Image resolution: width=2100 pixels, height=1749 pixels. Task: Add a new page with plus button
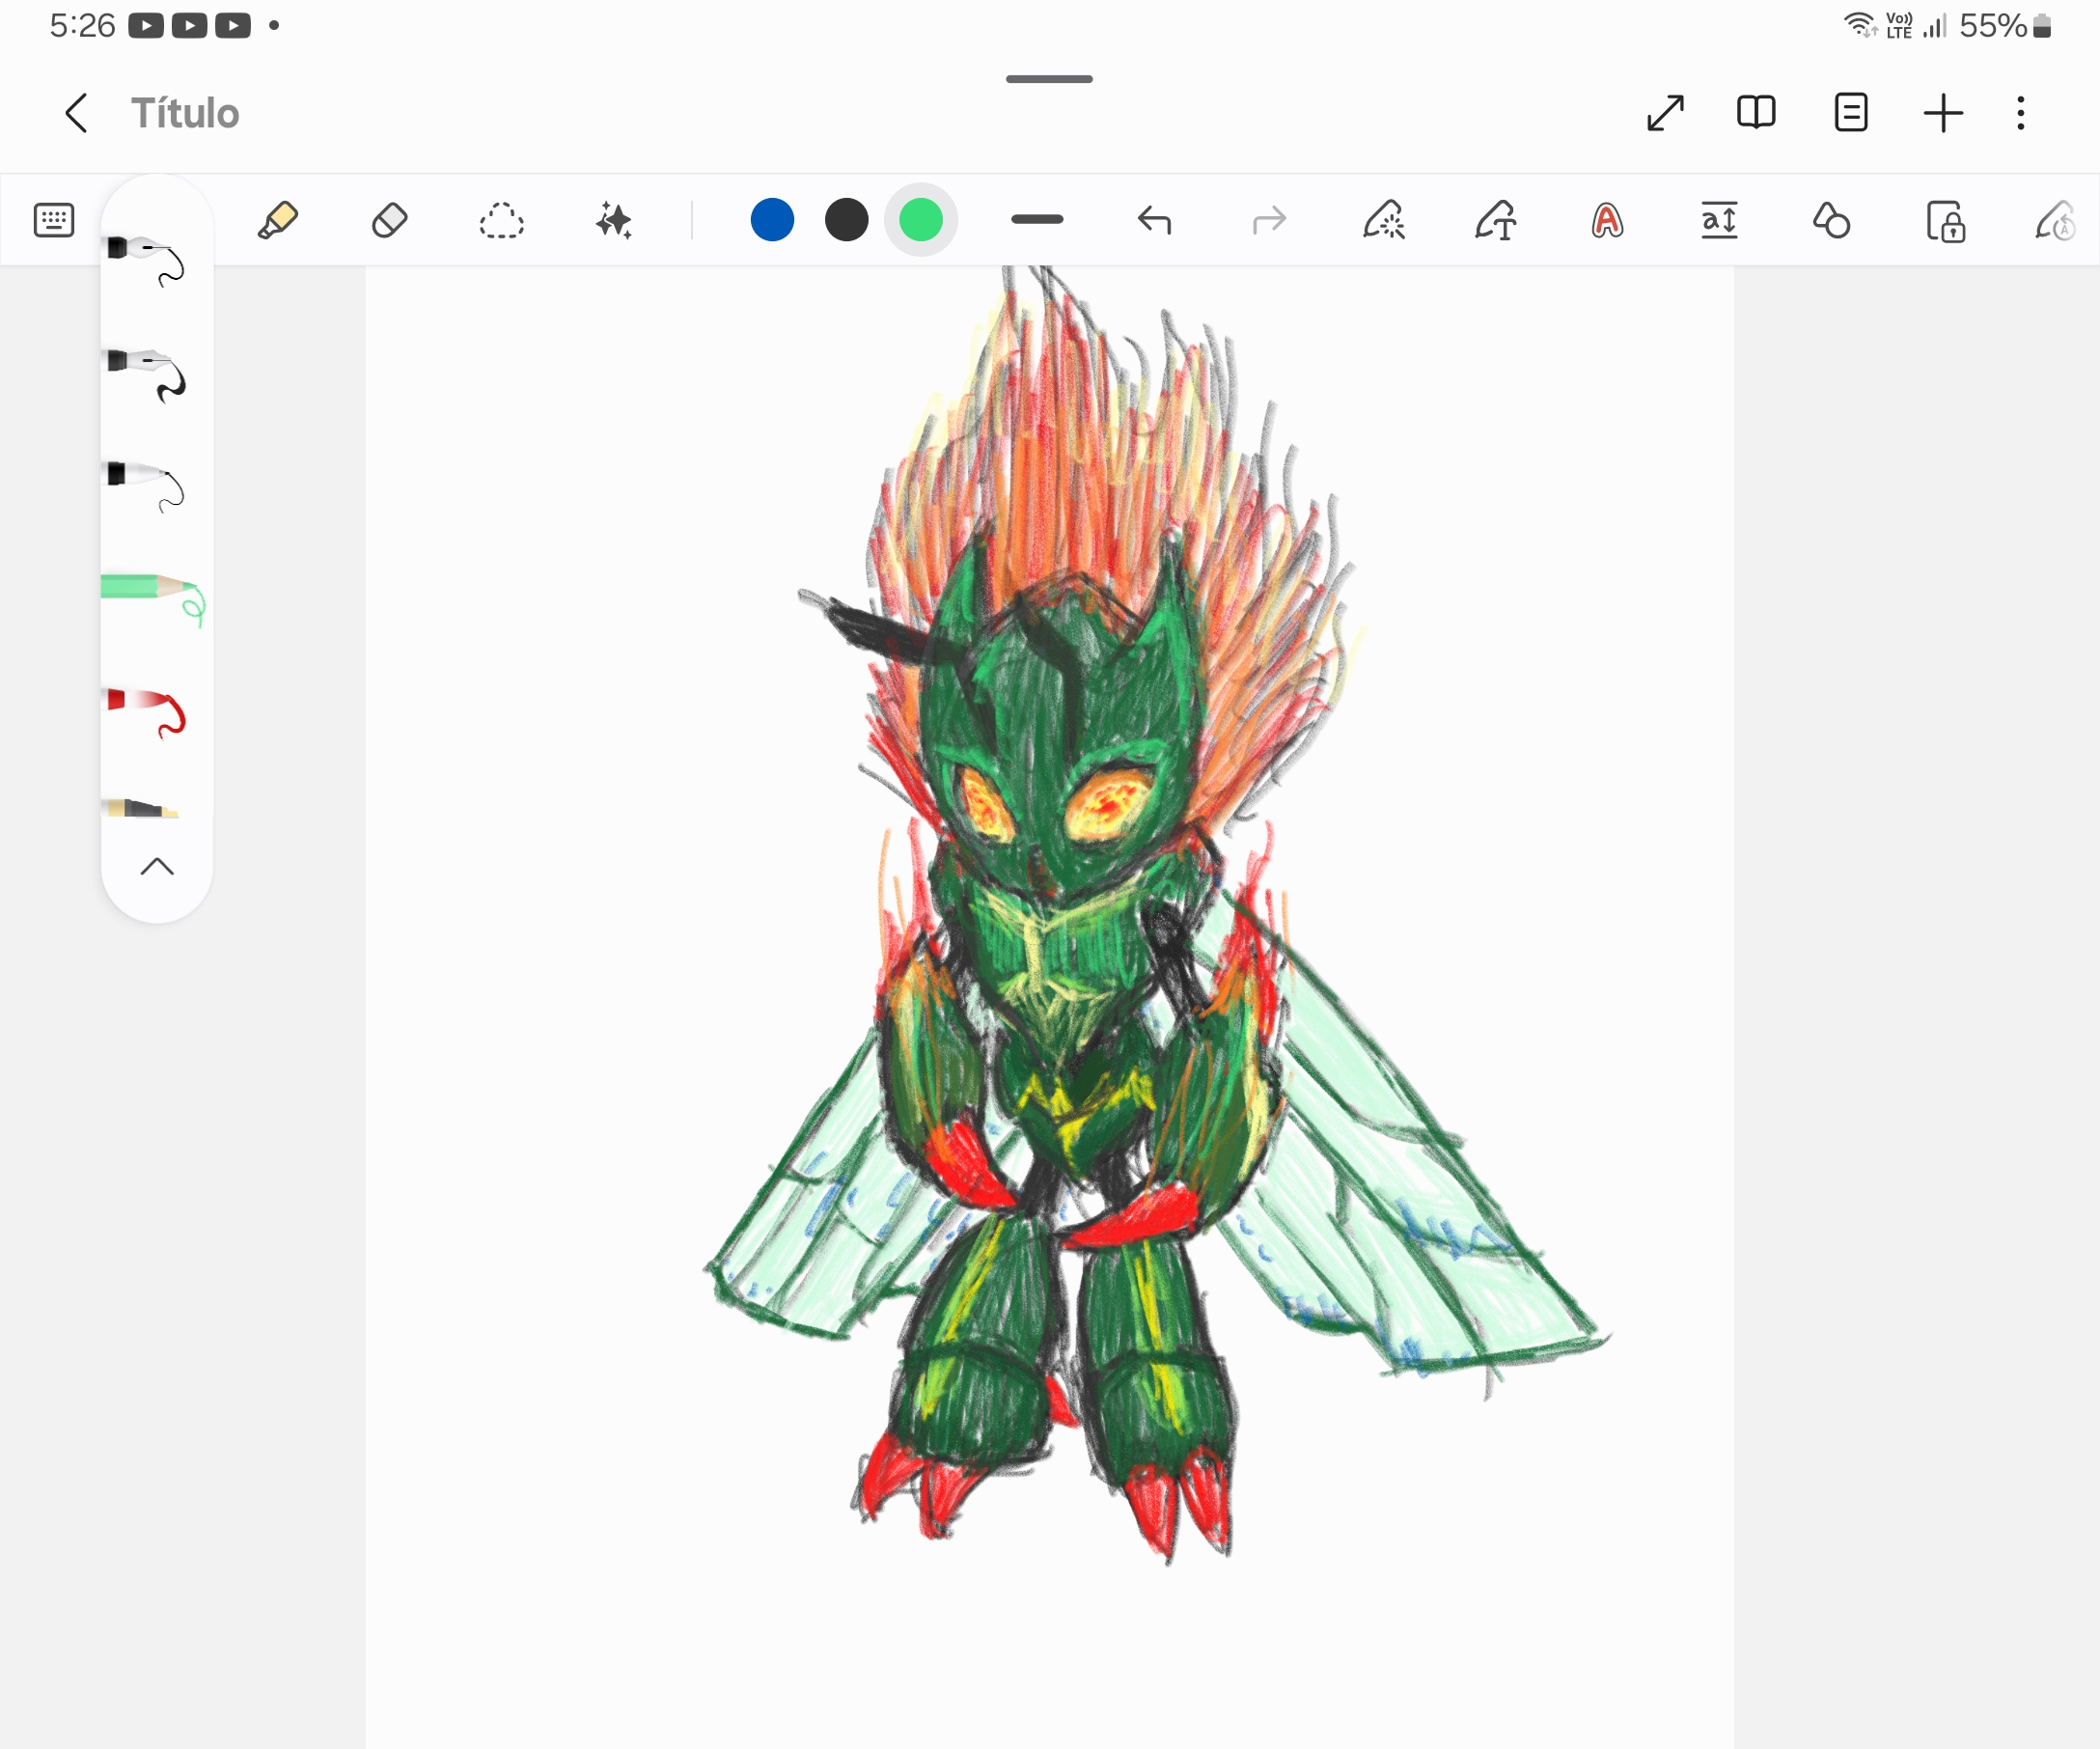click(x=1943, y=113)
